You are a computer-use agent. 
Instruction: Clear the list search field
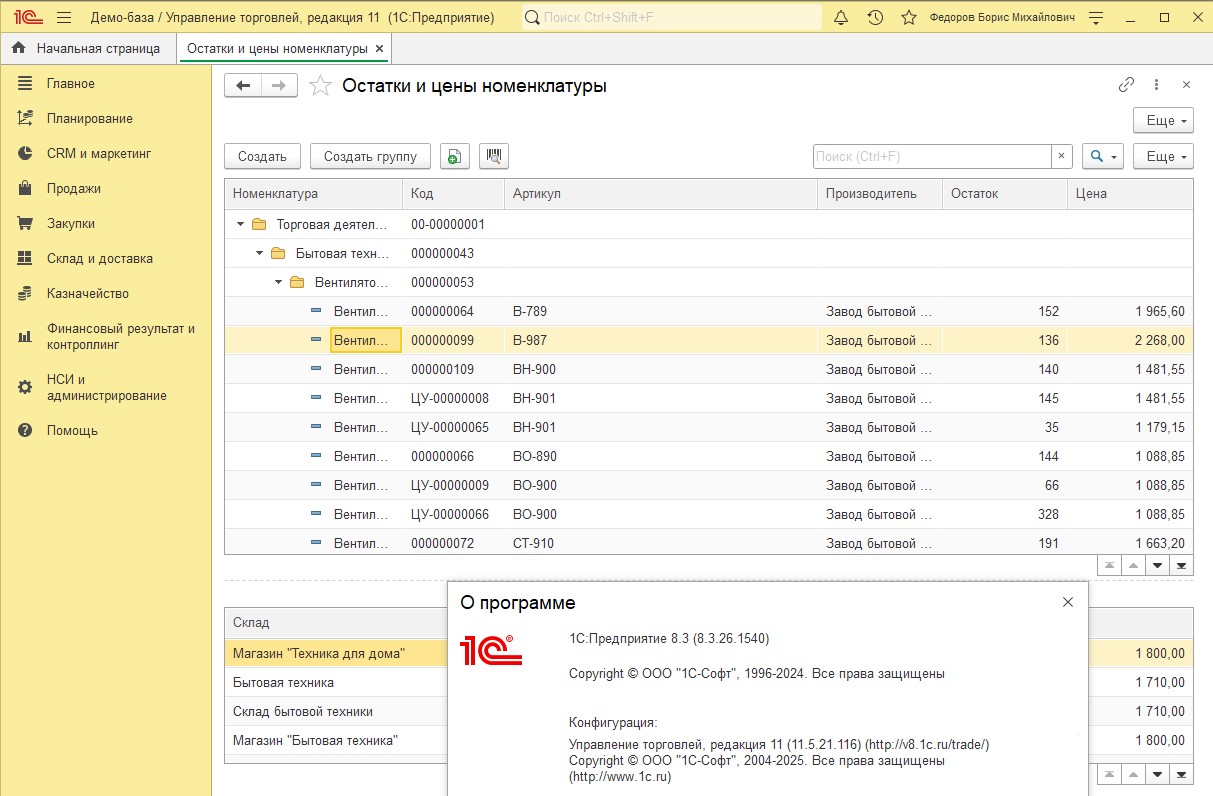coord(1062,156)
